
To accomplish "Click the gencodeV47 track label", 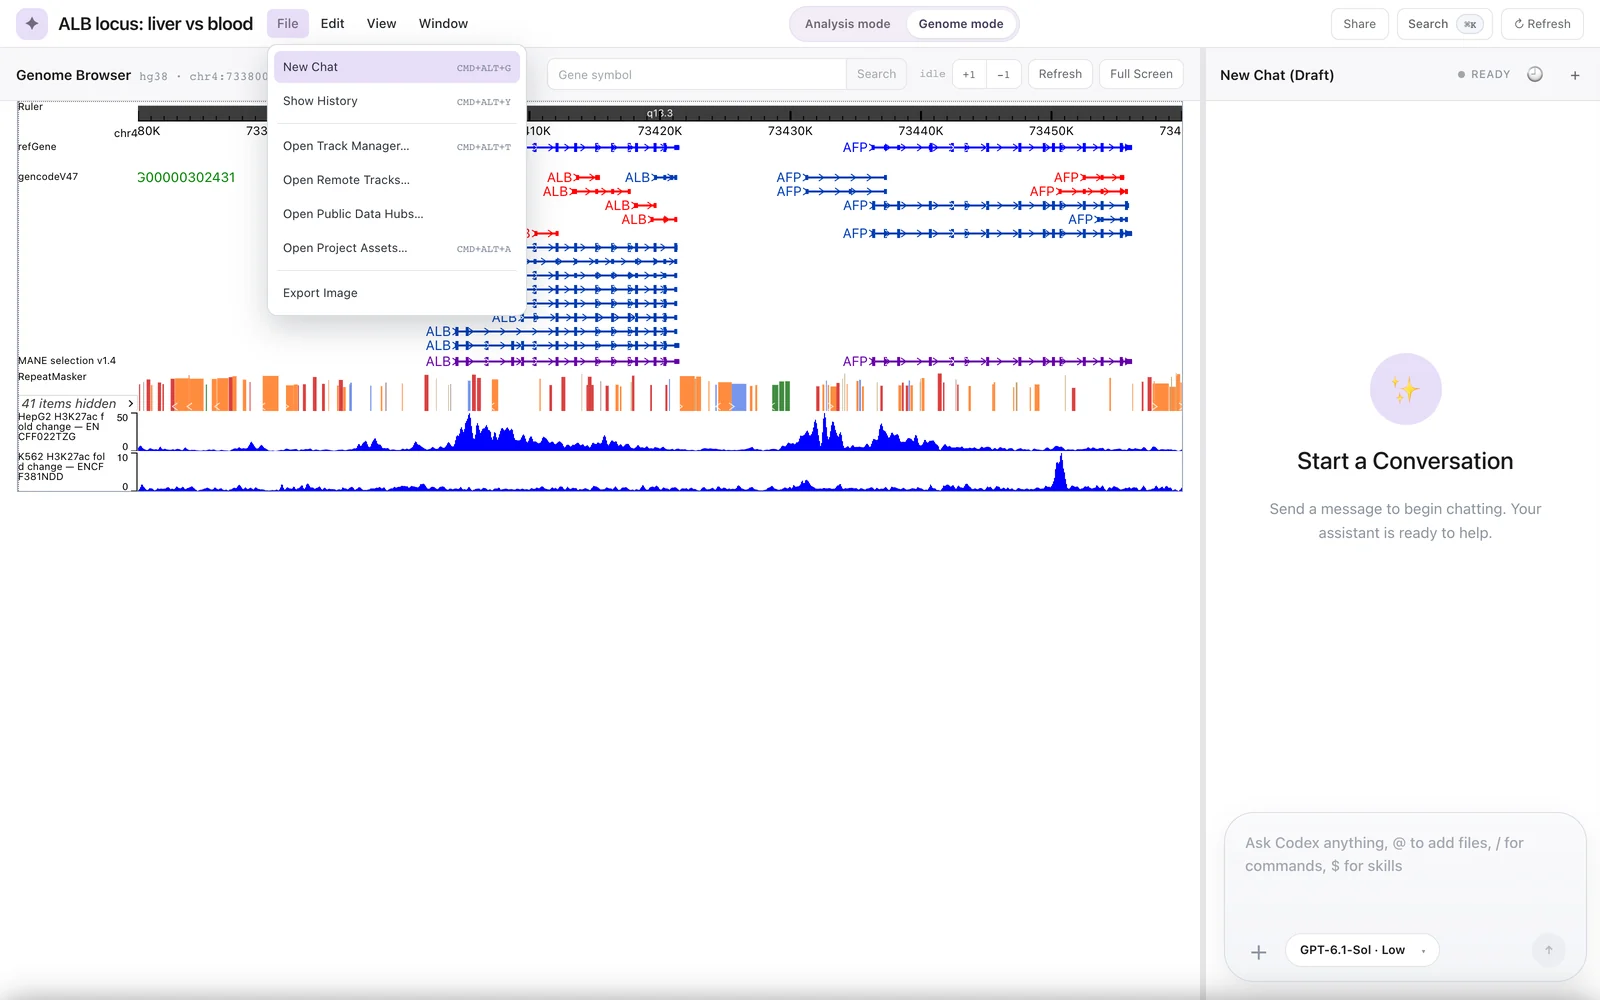I will tap(48, 176).
